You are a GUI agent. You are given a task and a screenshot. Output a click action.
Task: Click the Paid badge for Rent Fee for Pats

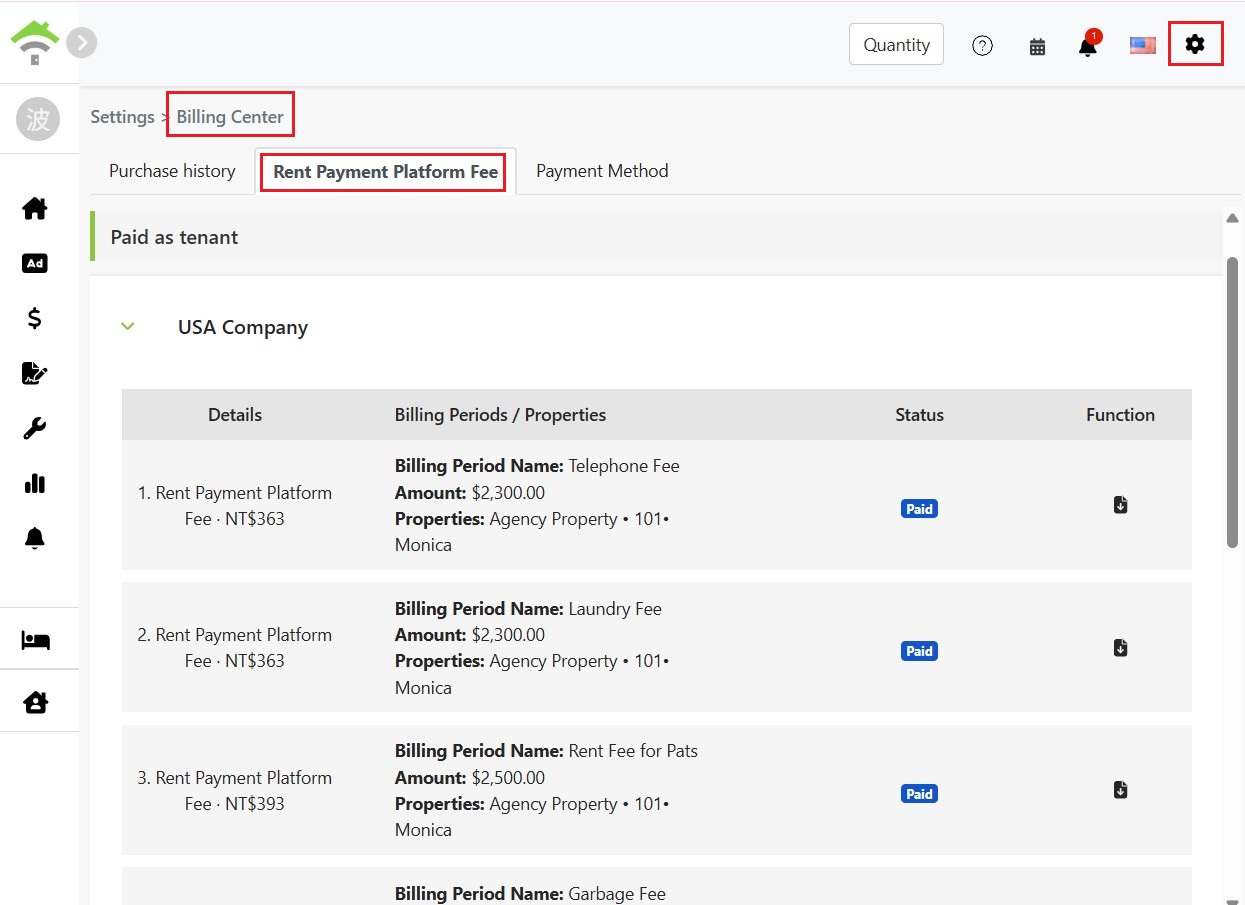pos(919,794)
